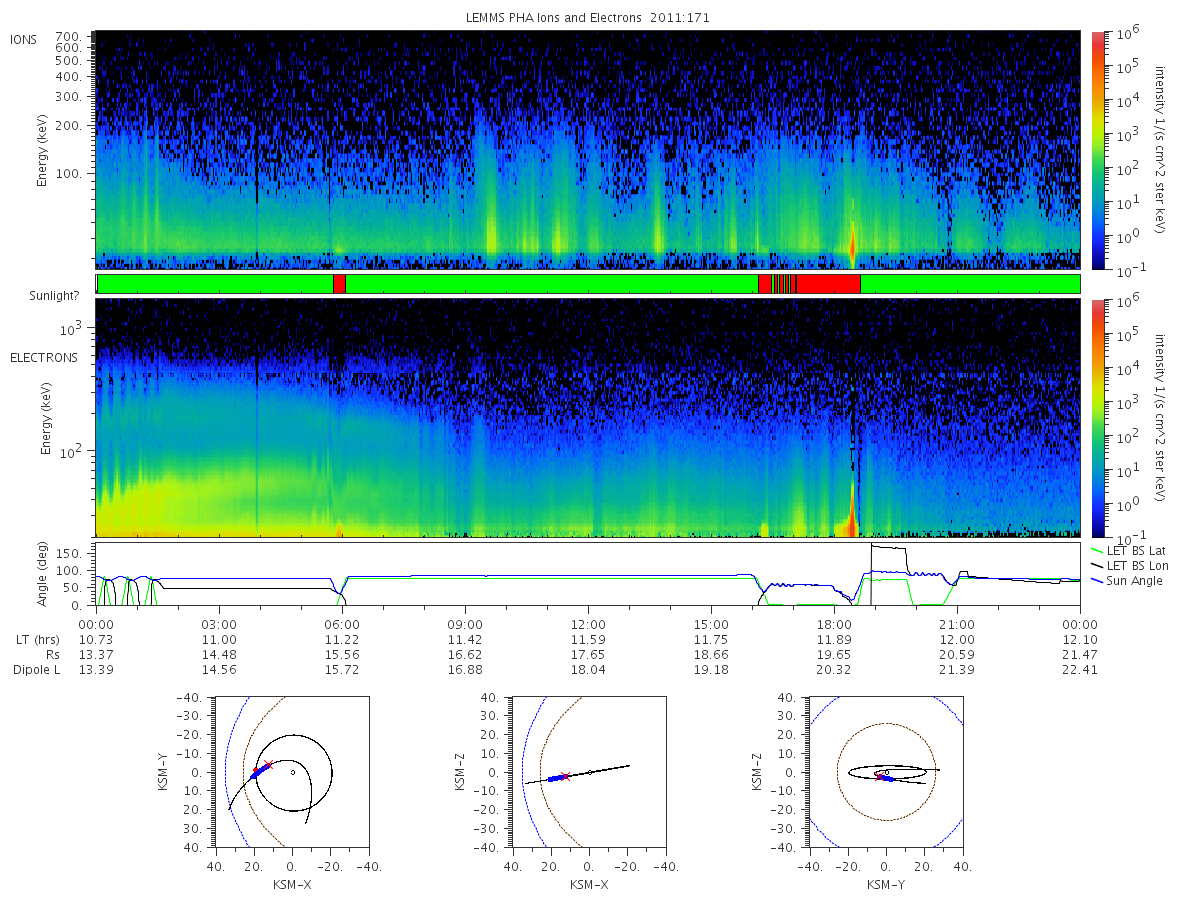The image size is (1200, 900).
Task: Click the plot title 'LEMMS PHA Ions and Electrons 2011:171'
Action: (588, 18)
